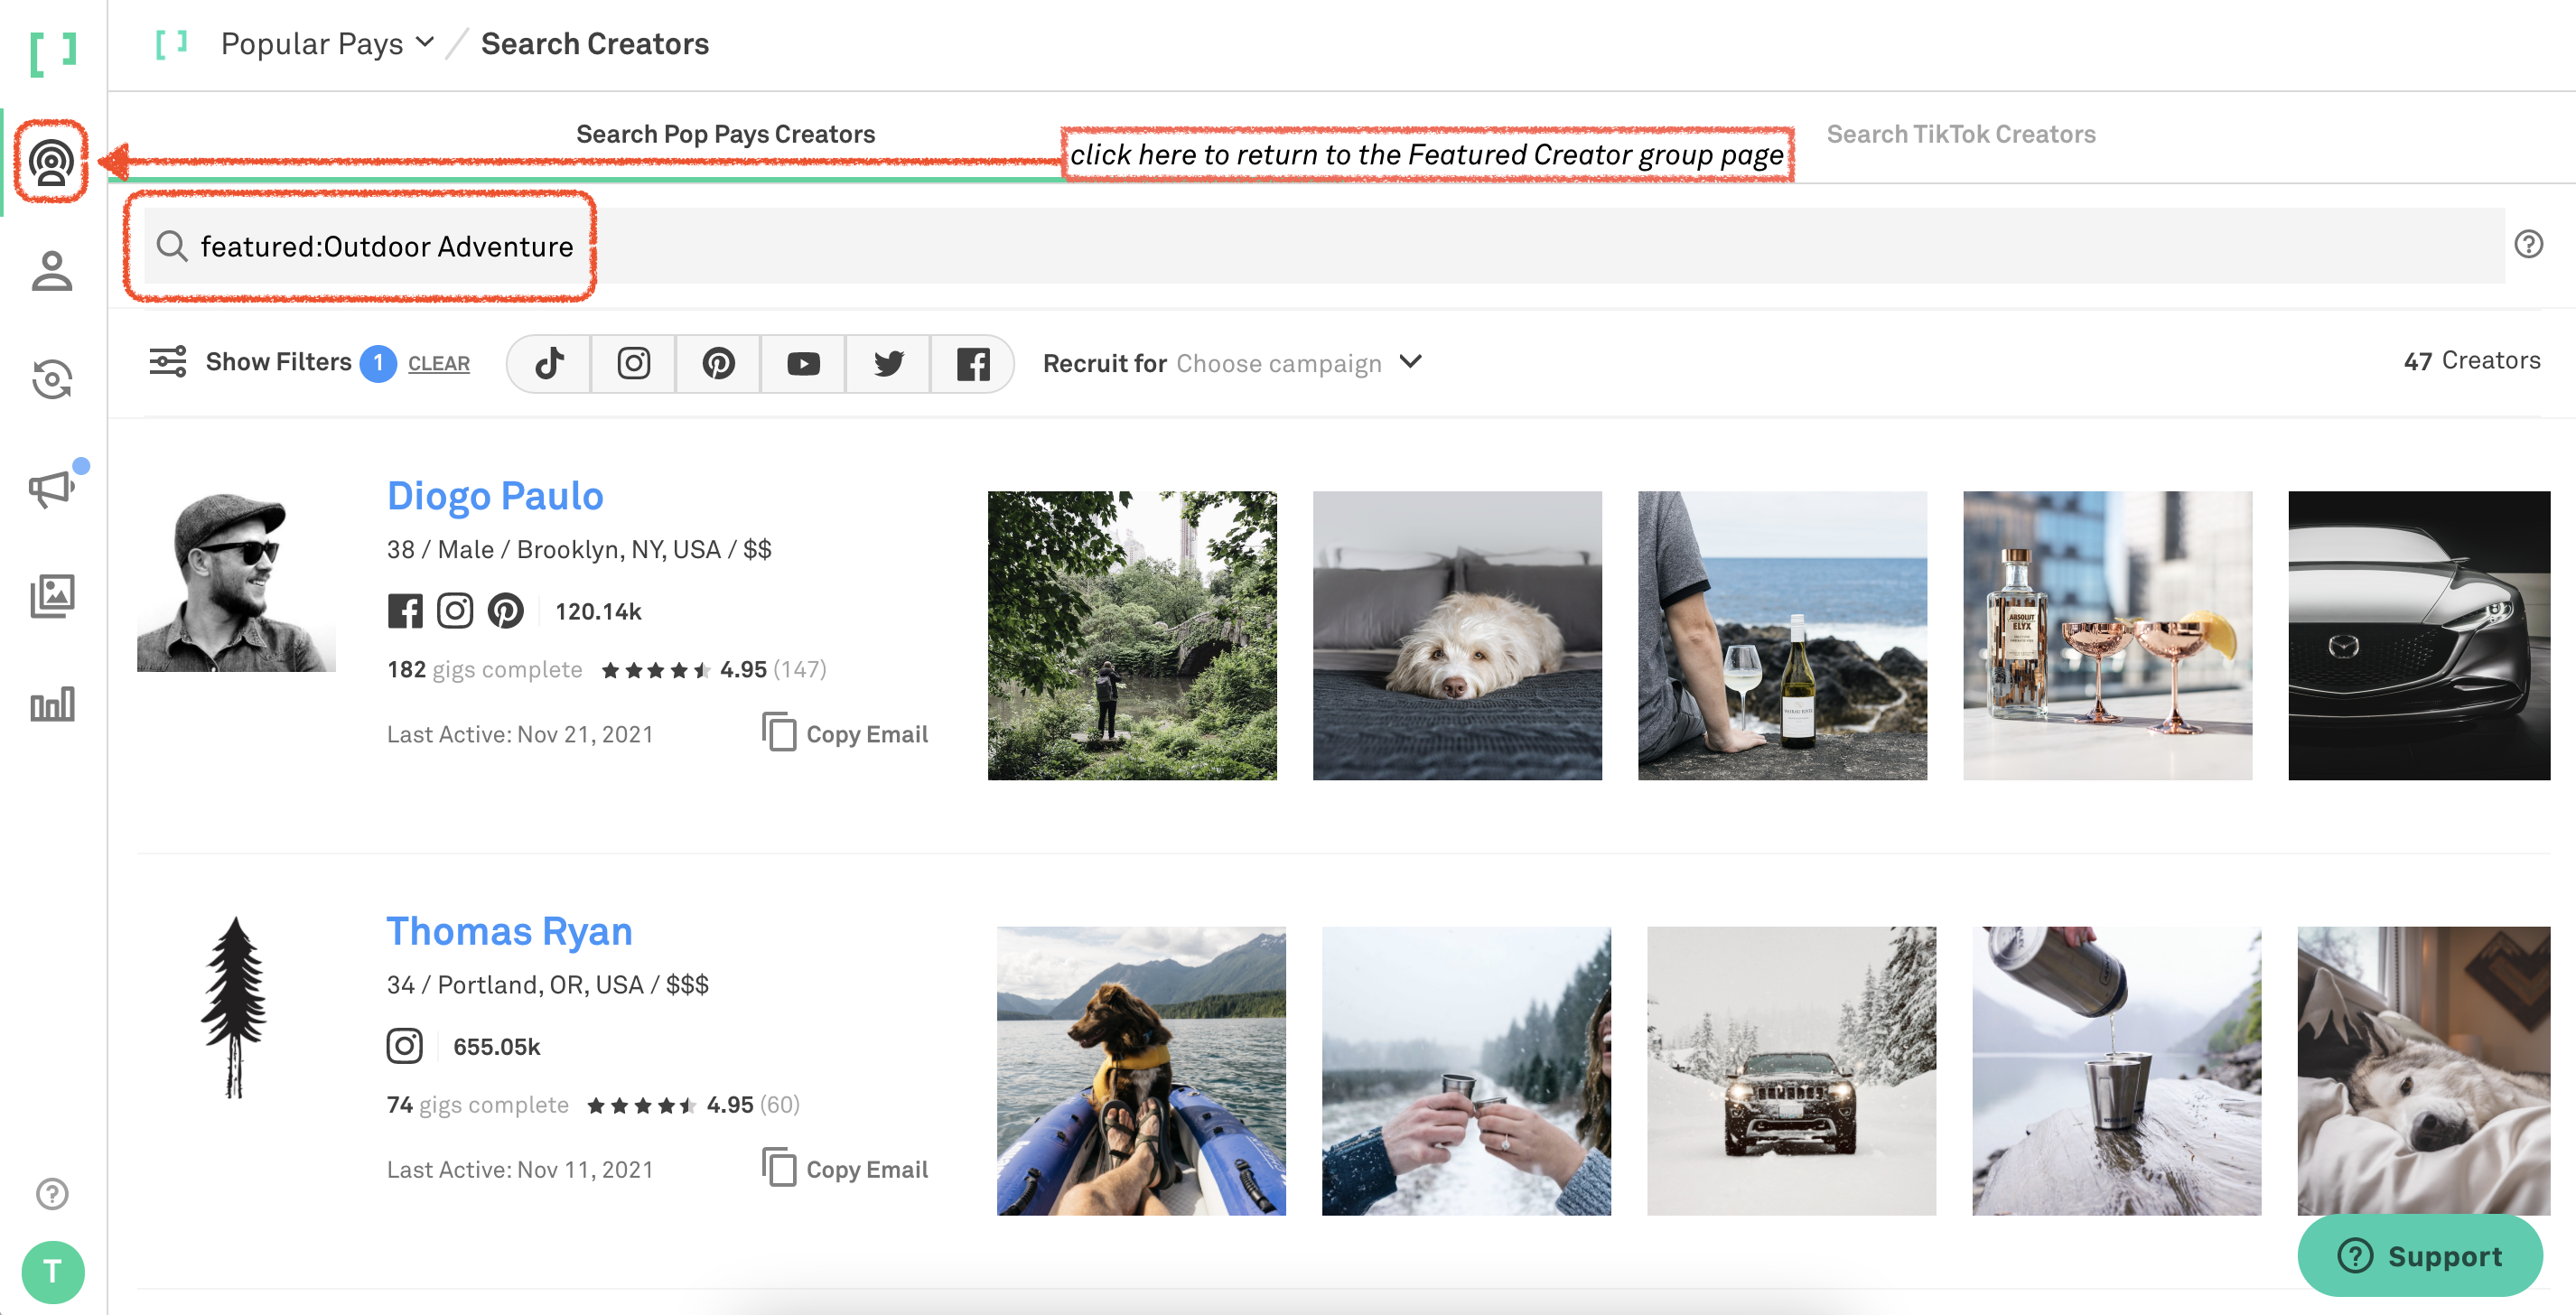
Task: Toggle the YouTube platform filter
Action: coord(803,363)
